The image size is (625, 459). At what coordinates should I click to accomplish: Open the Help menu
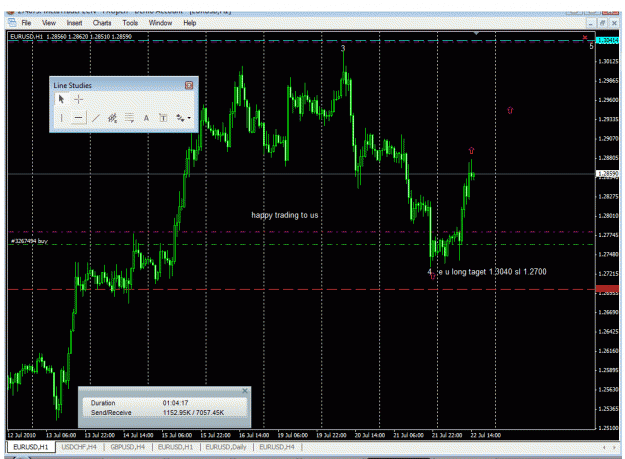coord(190,23)
